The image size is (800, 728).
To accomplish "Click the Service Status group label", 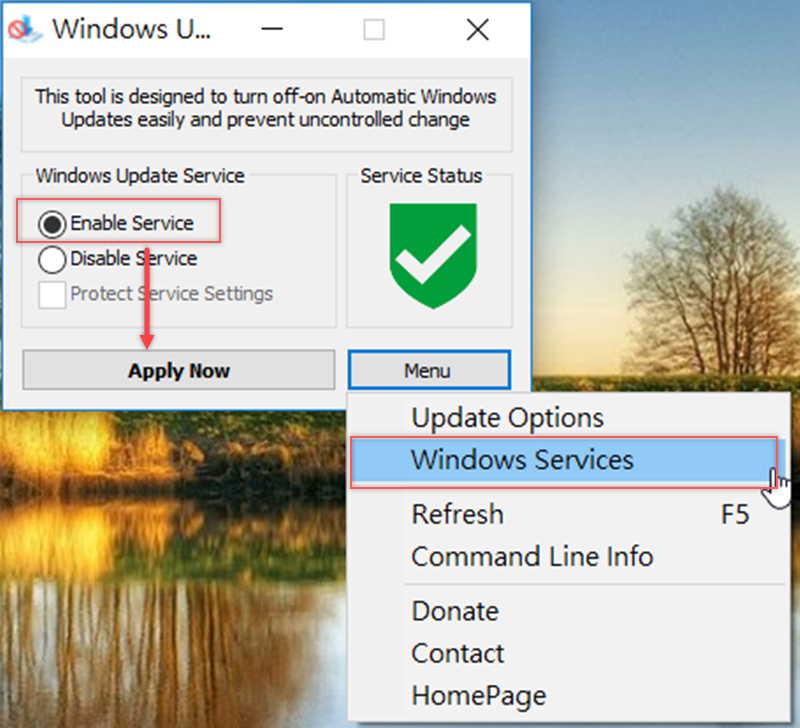I will tap(421, 175).
